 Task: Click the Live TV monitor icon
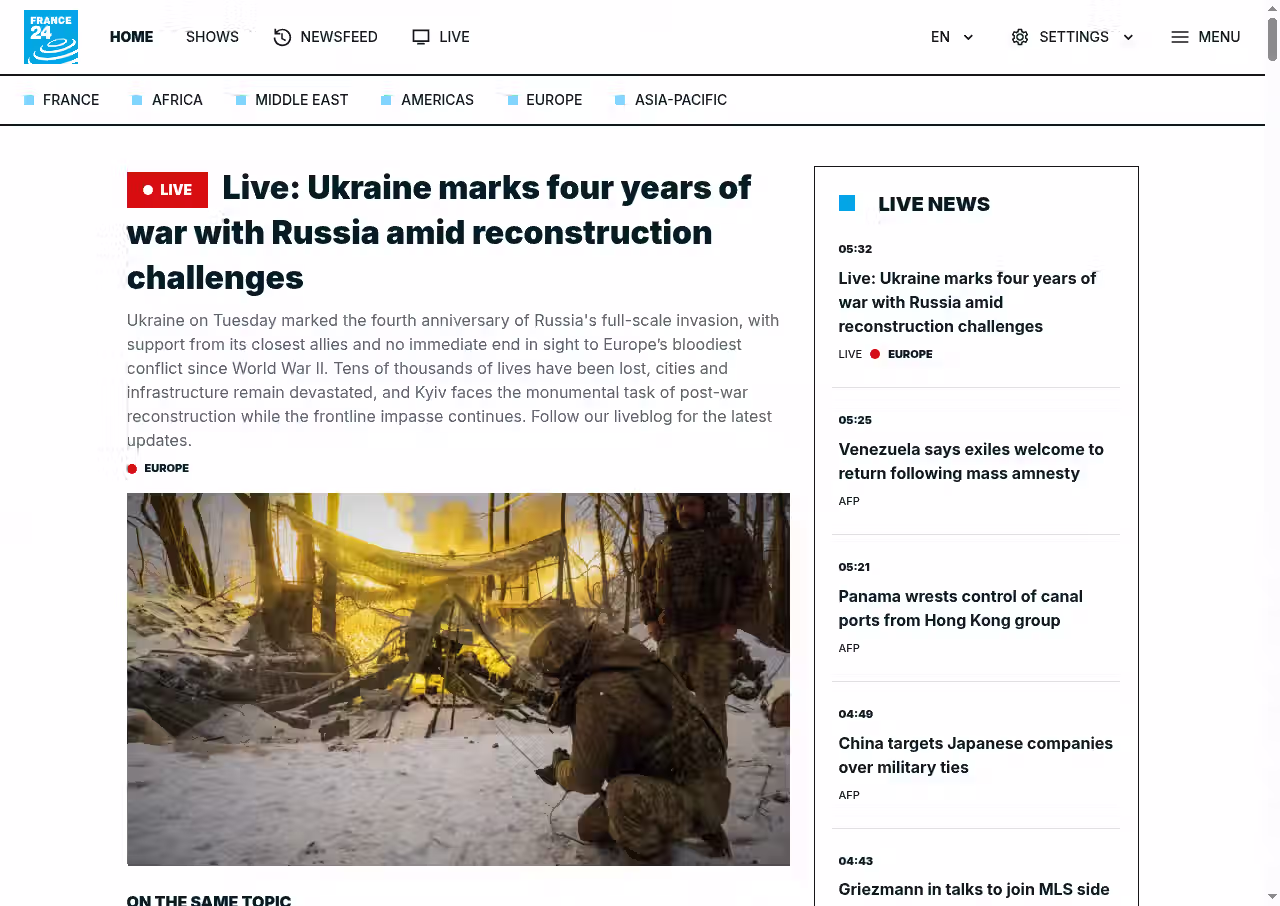click(421, 37)
